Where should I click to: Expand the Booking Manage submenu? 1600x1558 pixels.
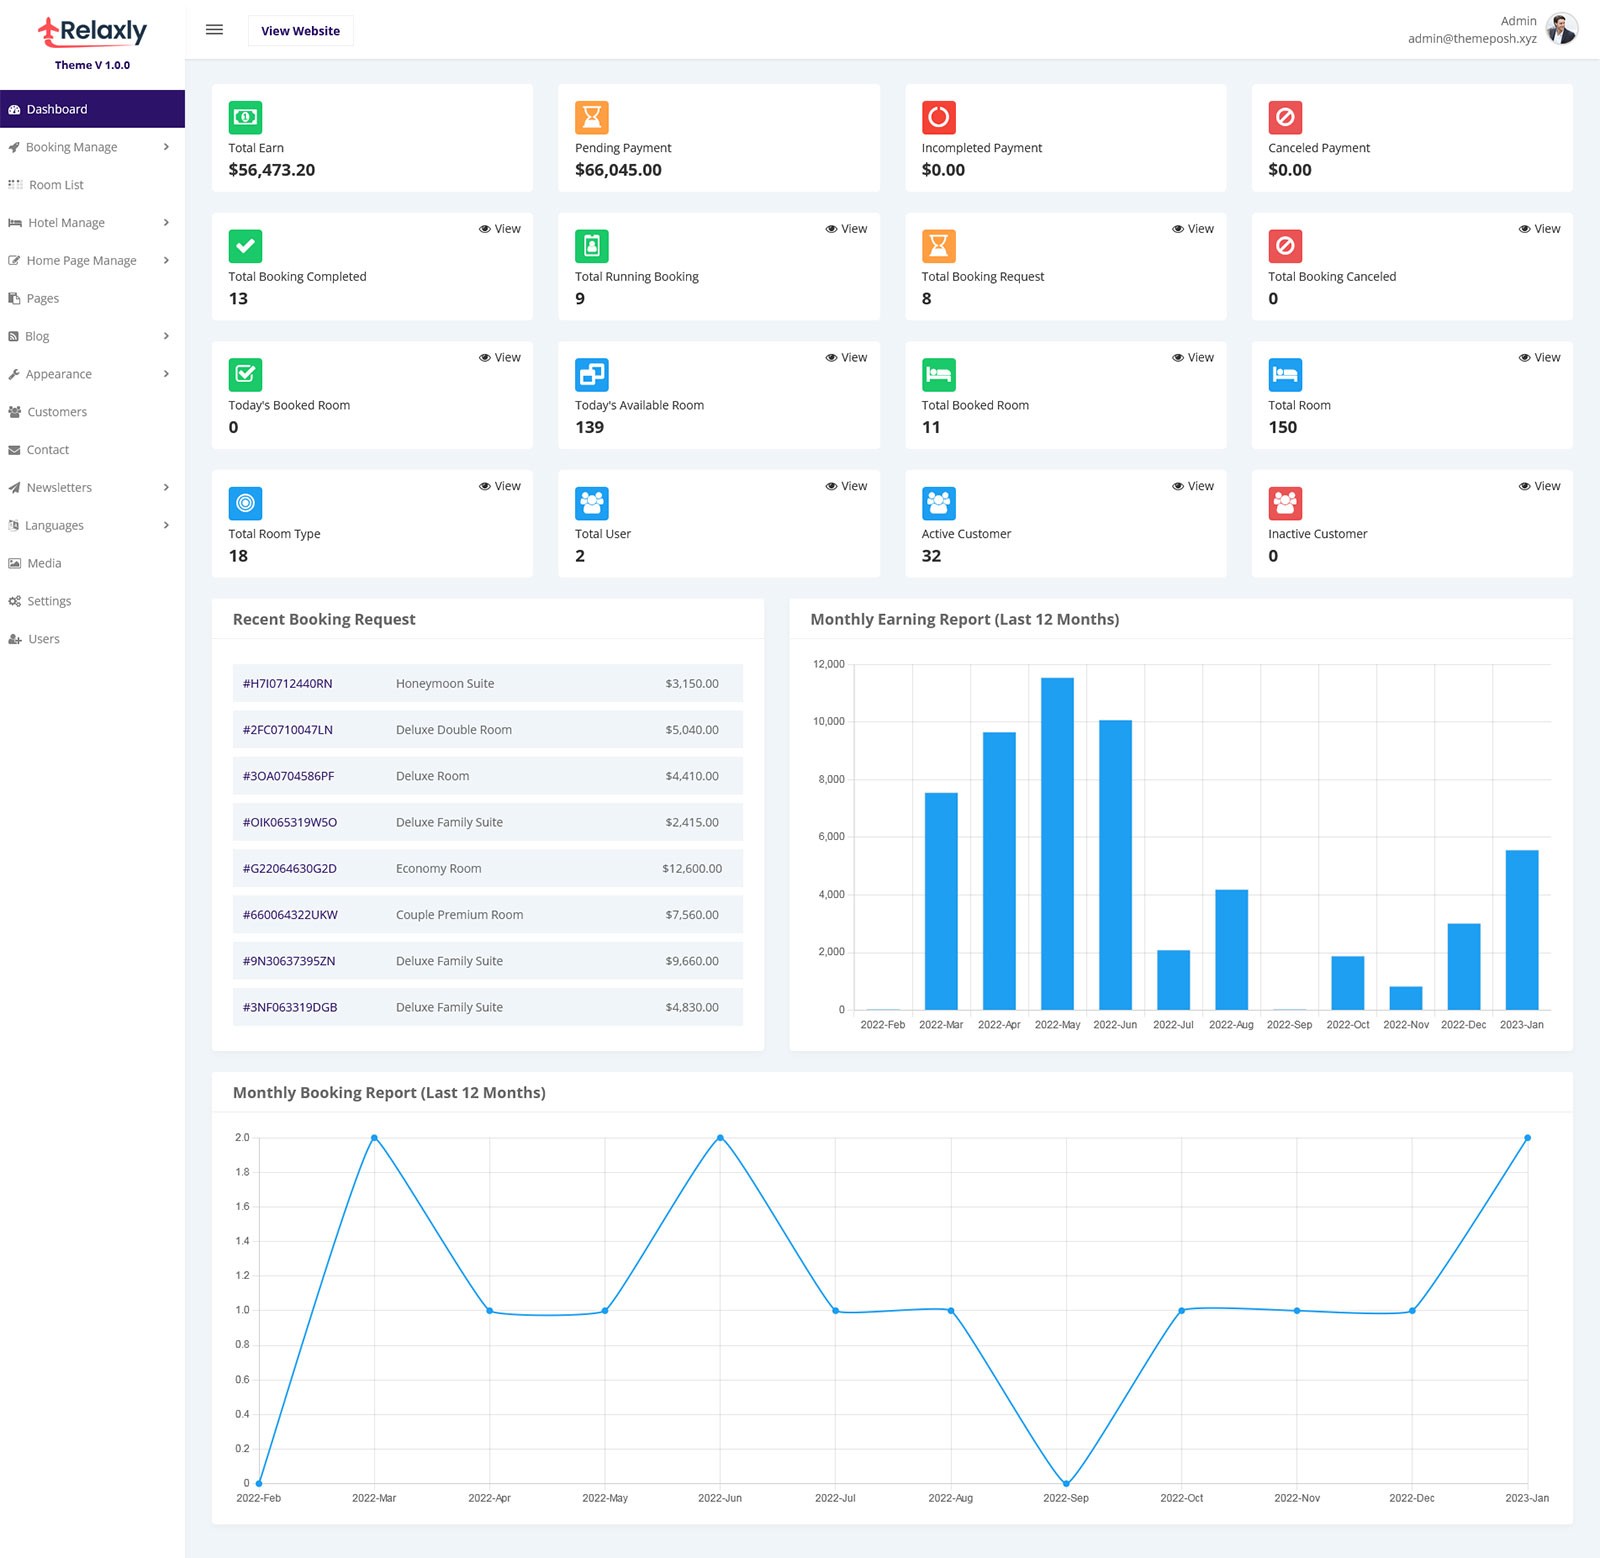click(x=166, y=147)
